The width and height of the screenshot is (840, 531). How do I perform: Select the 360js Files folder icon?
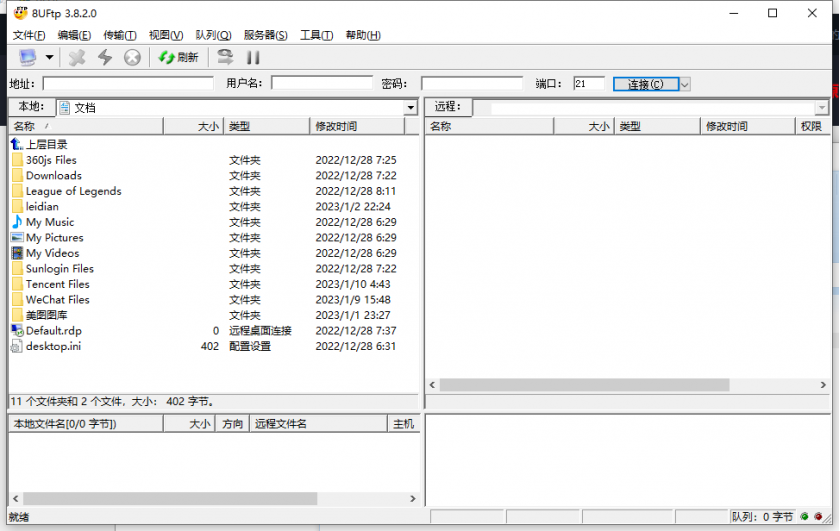17,160
